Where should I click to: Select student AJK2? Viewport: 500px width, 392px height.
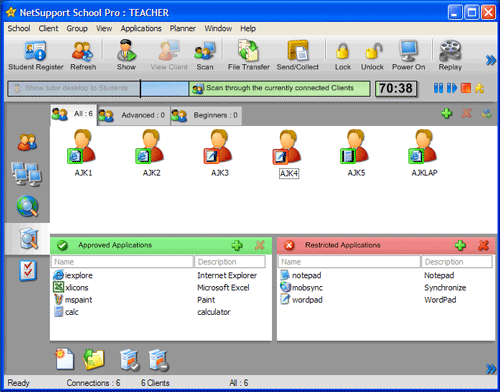tap(151, 153)
